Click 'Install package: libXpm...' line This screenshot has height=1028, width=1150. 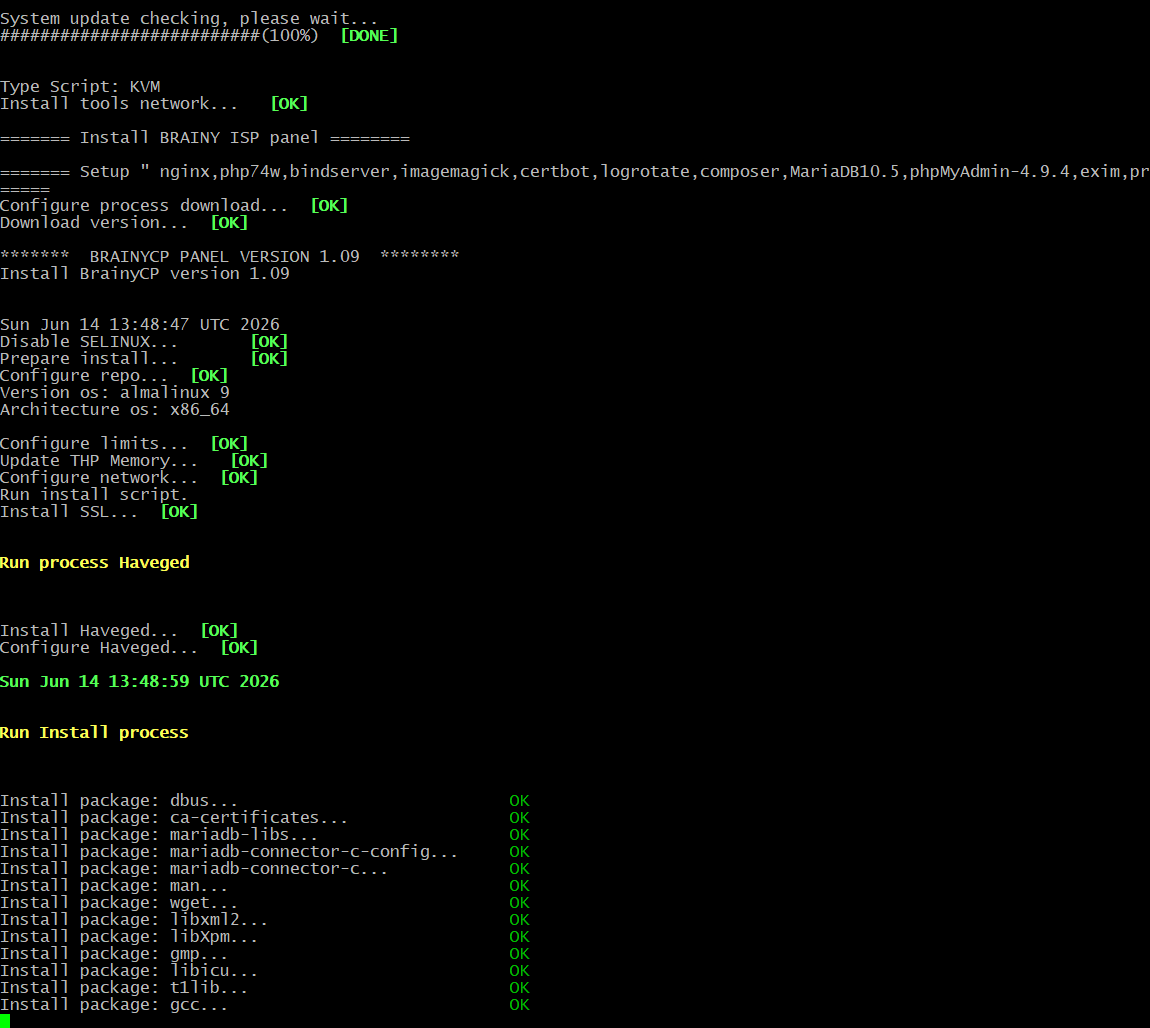pos(265,937)
